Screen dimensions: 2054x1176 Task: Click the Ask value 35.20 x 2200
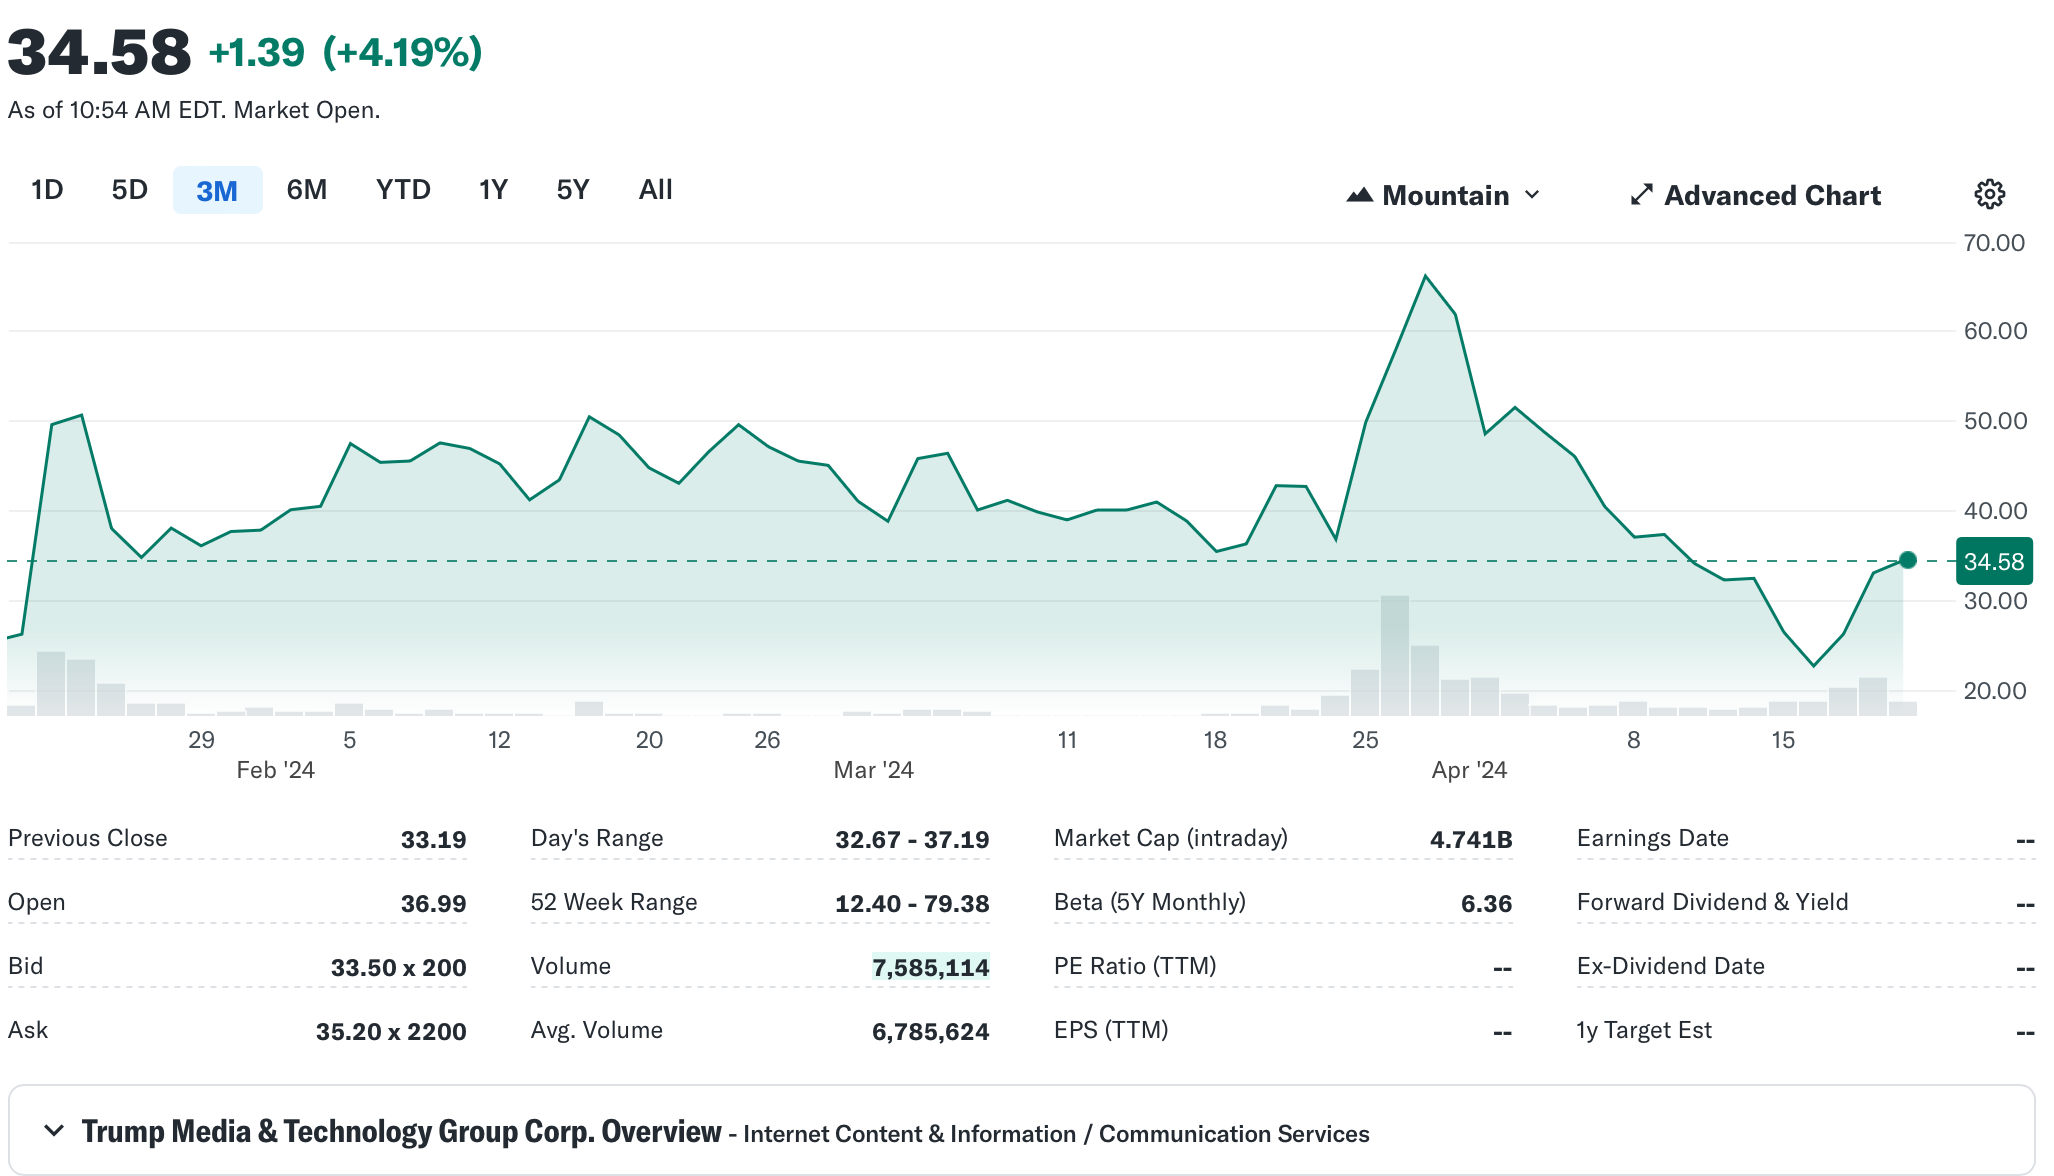click(391, 1032)
